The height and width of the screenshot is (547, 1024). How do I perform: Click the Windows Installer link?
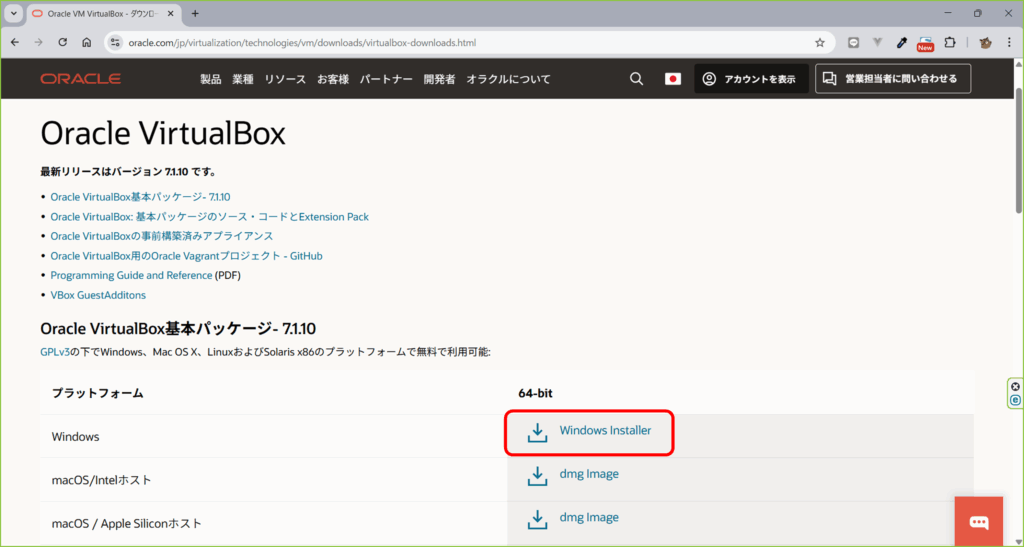pyautogui.click(x=605, y=431)
